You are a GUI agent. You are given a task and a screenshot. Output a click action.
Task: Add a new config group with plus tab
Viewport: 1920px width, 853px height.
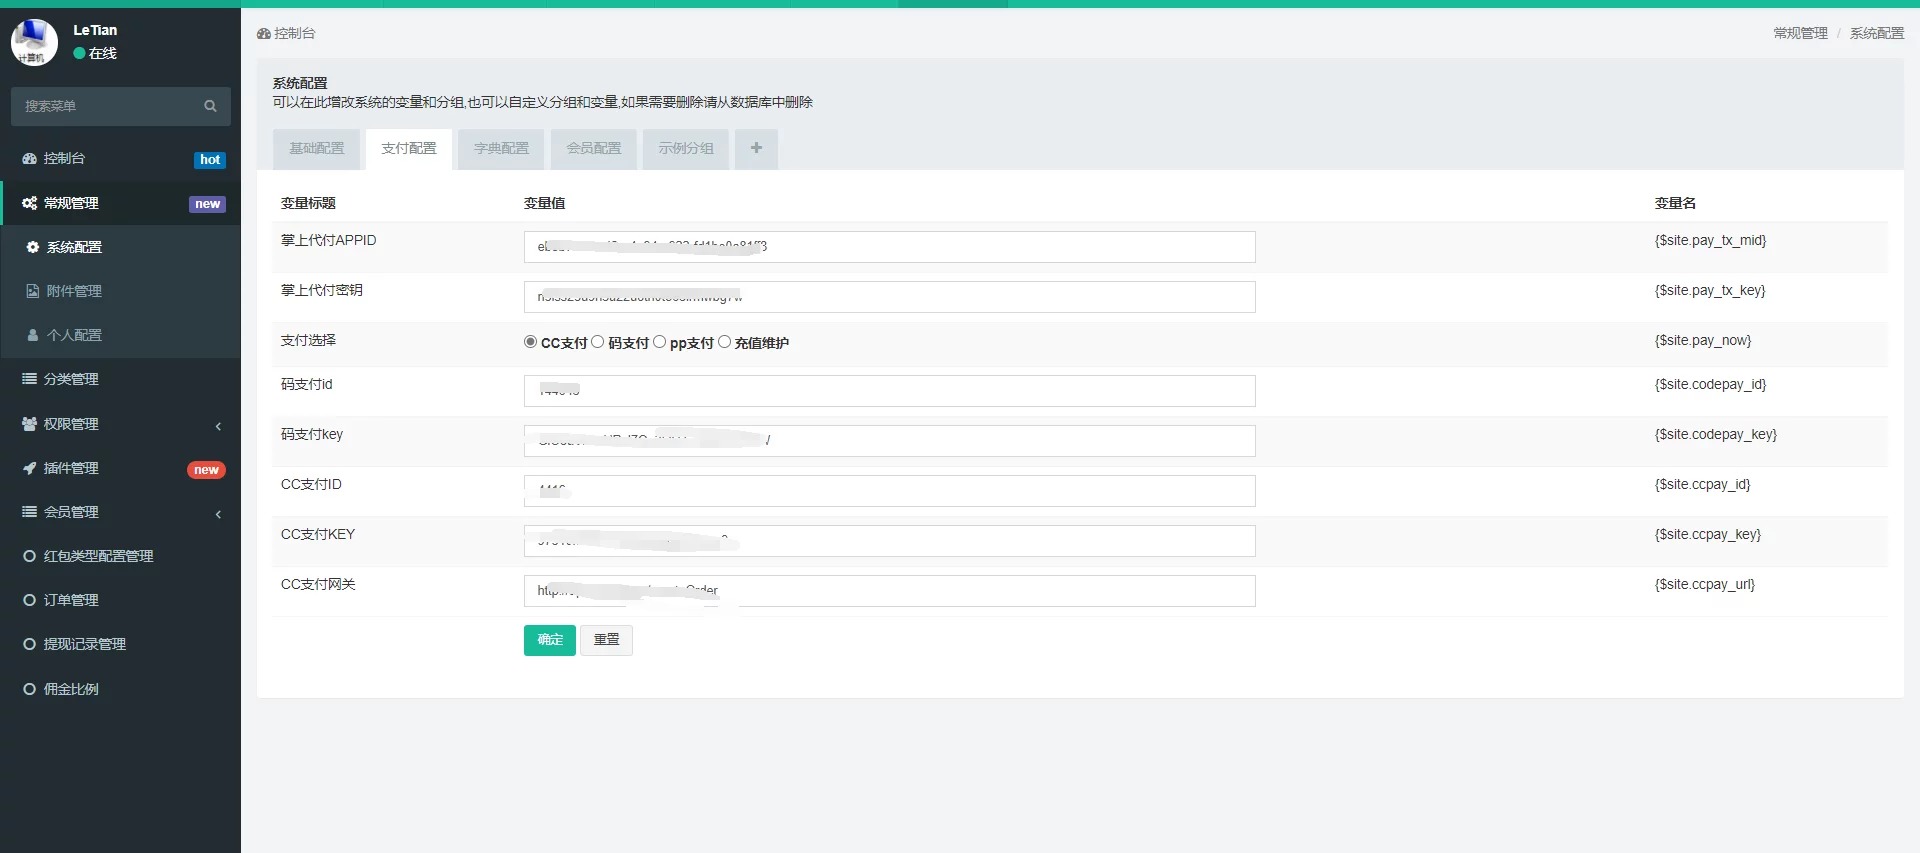[x=756, y=148]
